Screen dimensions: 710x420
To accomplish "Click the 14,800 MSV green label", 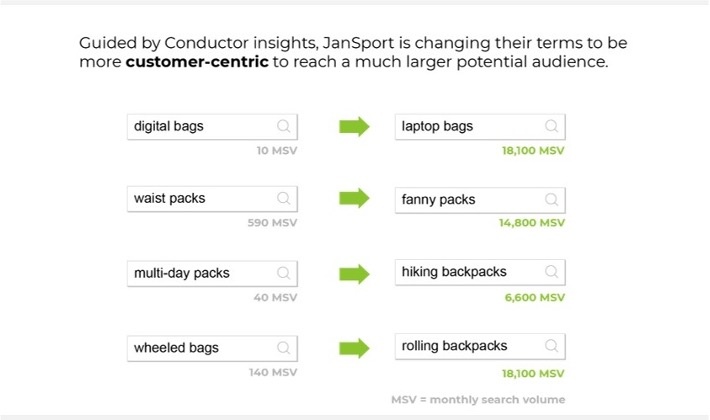I will click(x=532, y=224).
